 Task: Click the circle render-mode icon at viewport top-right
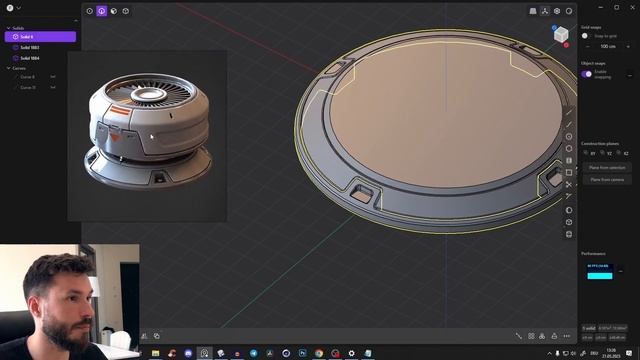click(569, 11)
